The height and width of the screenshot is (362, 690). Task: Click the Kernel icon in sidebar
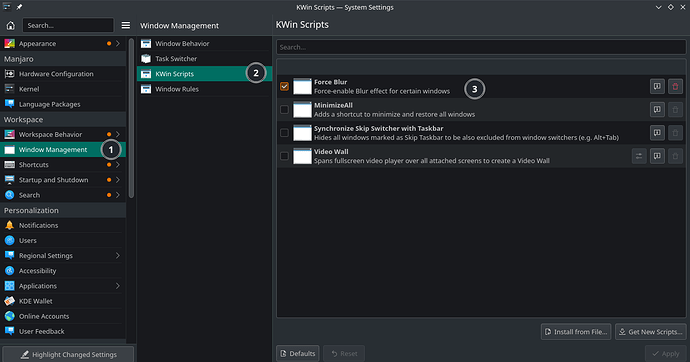pos(9,89)
